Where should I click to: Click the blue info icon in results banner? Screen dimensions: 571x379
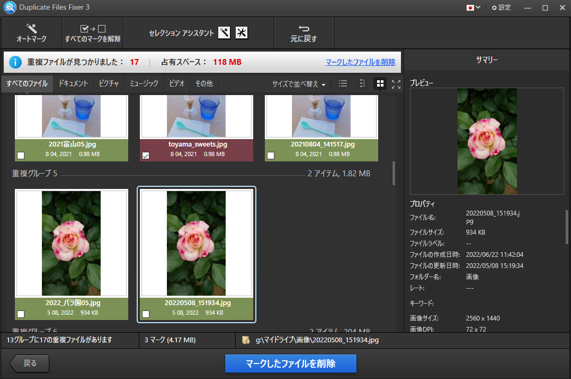(15, 62)
